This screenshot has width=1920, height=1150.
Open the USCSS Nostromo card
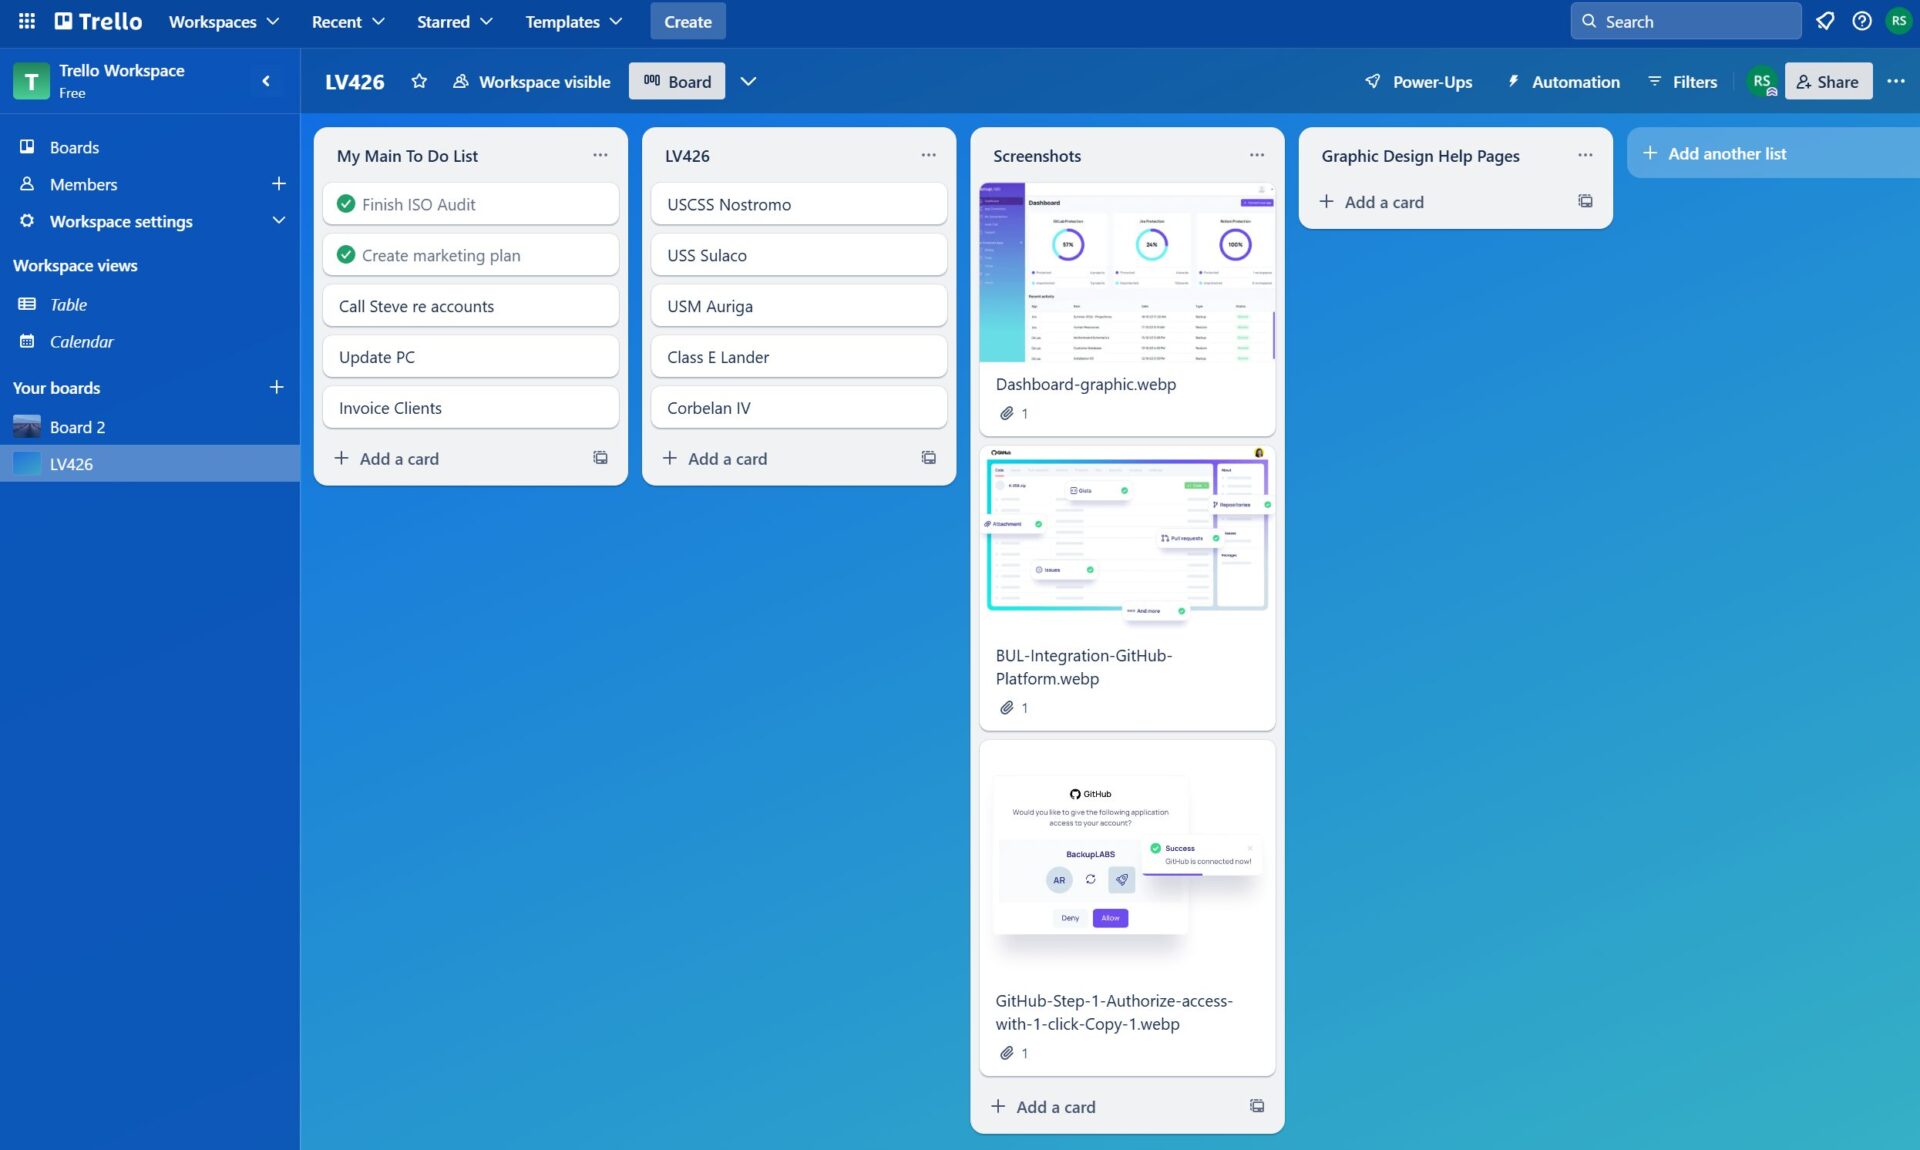point(798,204)
